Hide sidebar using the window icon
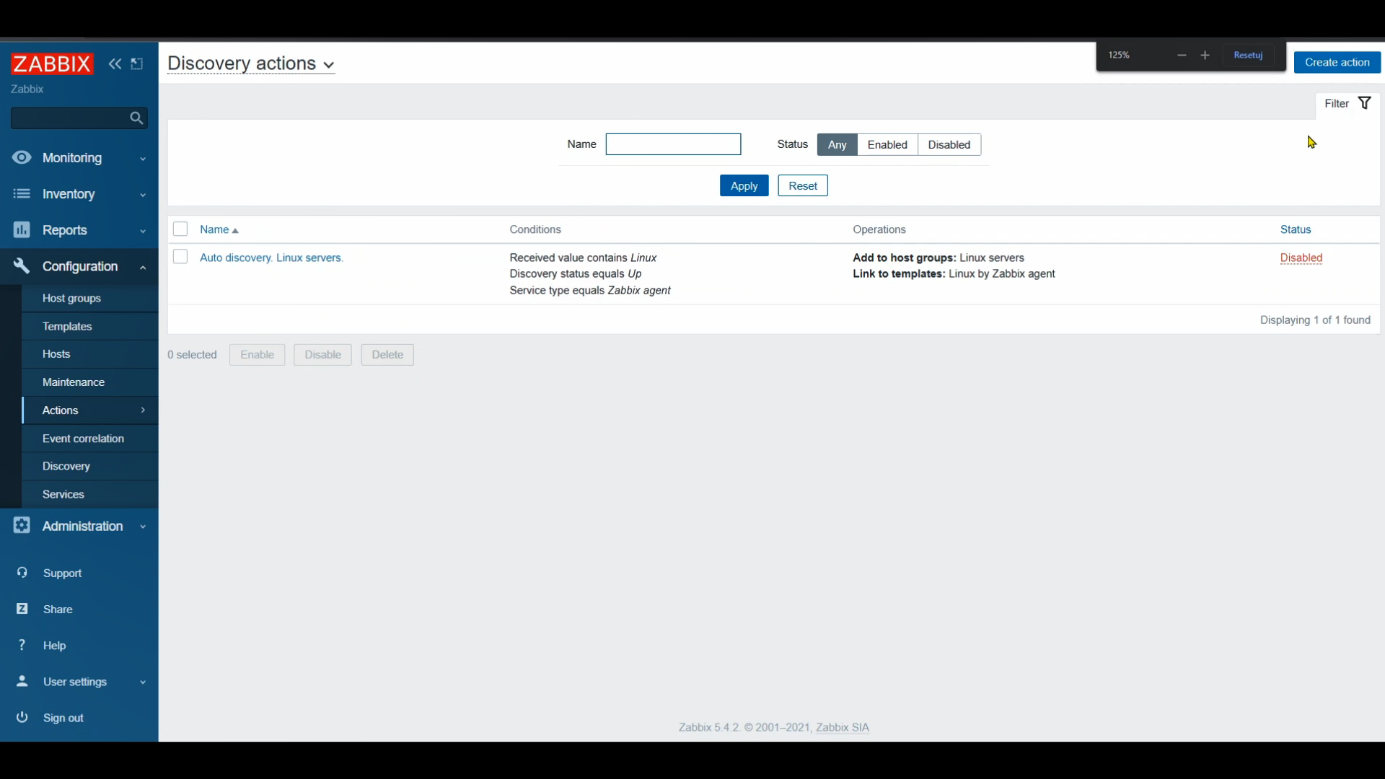 click(x=137, y=64)
